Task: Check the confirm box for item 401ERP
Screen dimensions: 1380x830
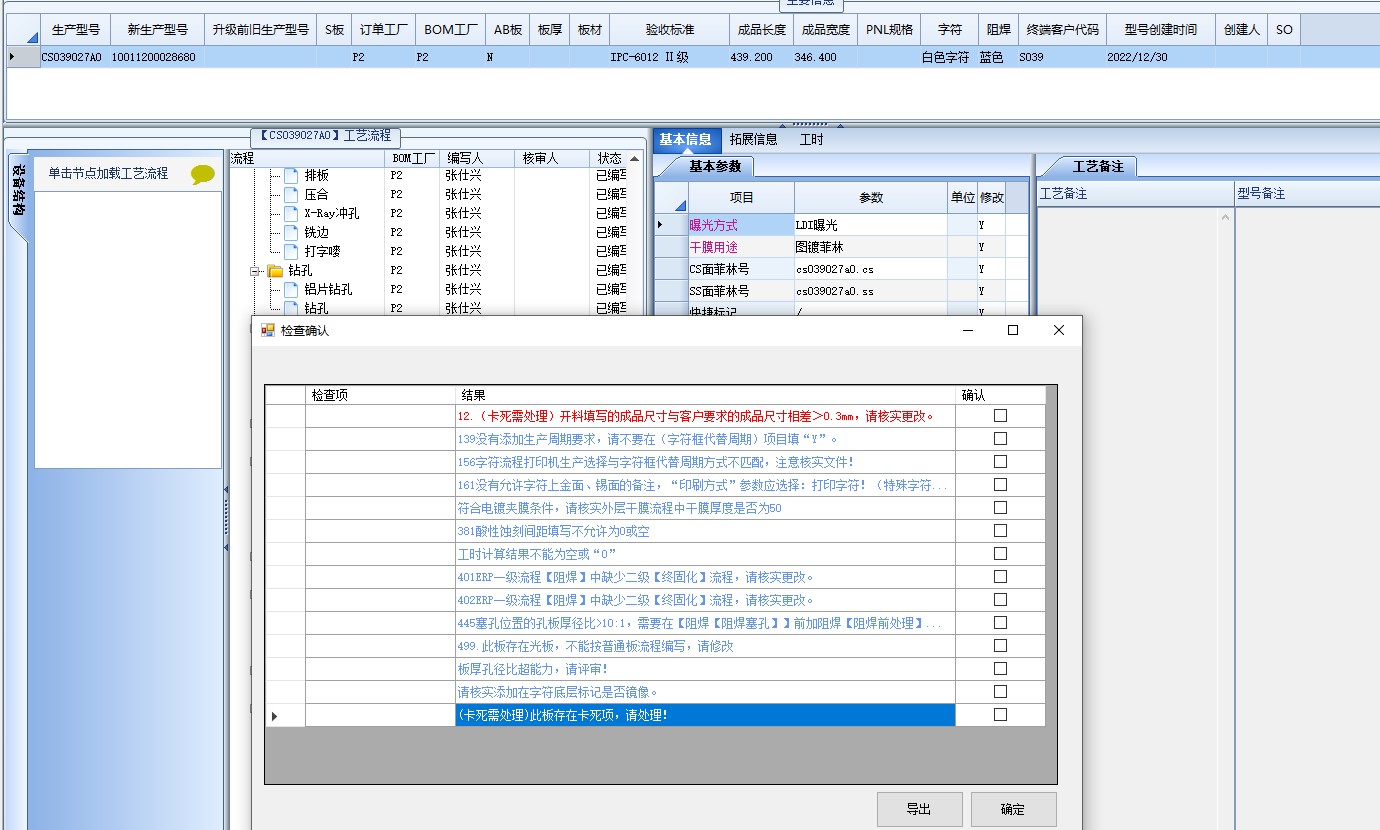Action: click(1000, 577)
